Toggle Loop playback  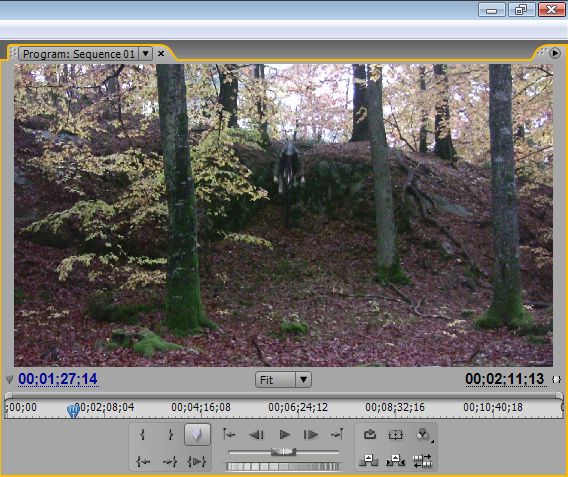click(x=369, y=434)
